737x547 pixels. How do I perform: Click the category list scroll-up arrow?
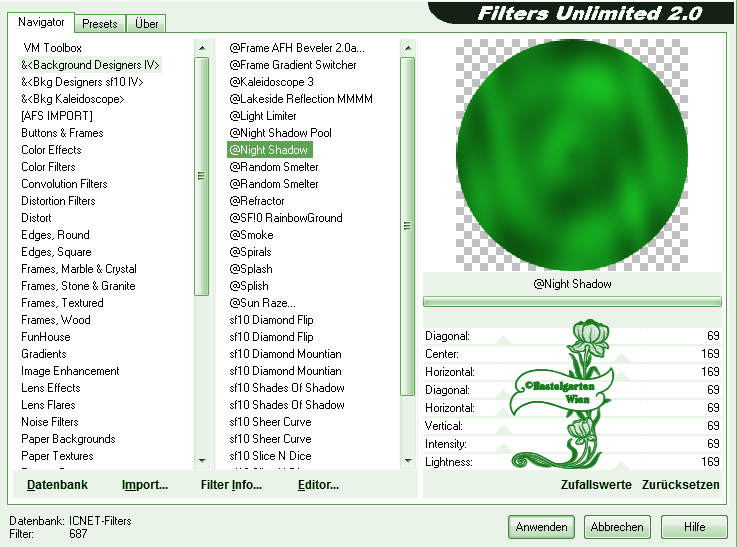coord(202,48)
